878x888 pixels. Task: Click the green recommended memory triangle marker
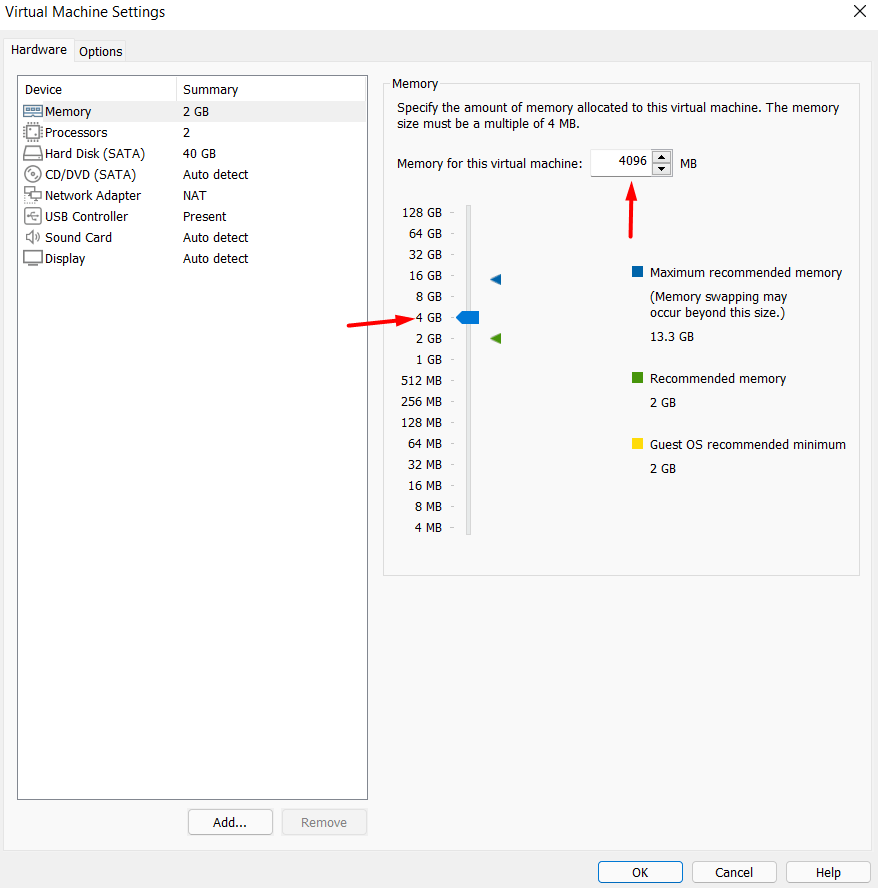[x=495, y=339]
